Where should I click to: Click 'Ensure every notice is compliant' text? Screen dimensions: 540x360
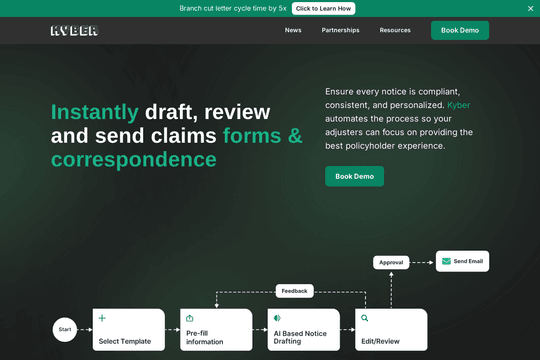(393, 92)
